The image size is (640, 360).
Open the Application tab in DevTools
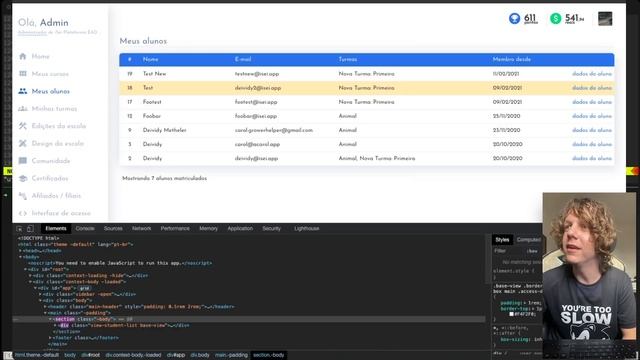tap(240, 229)
